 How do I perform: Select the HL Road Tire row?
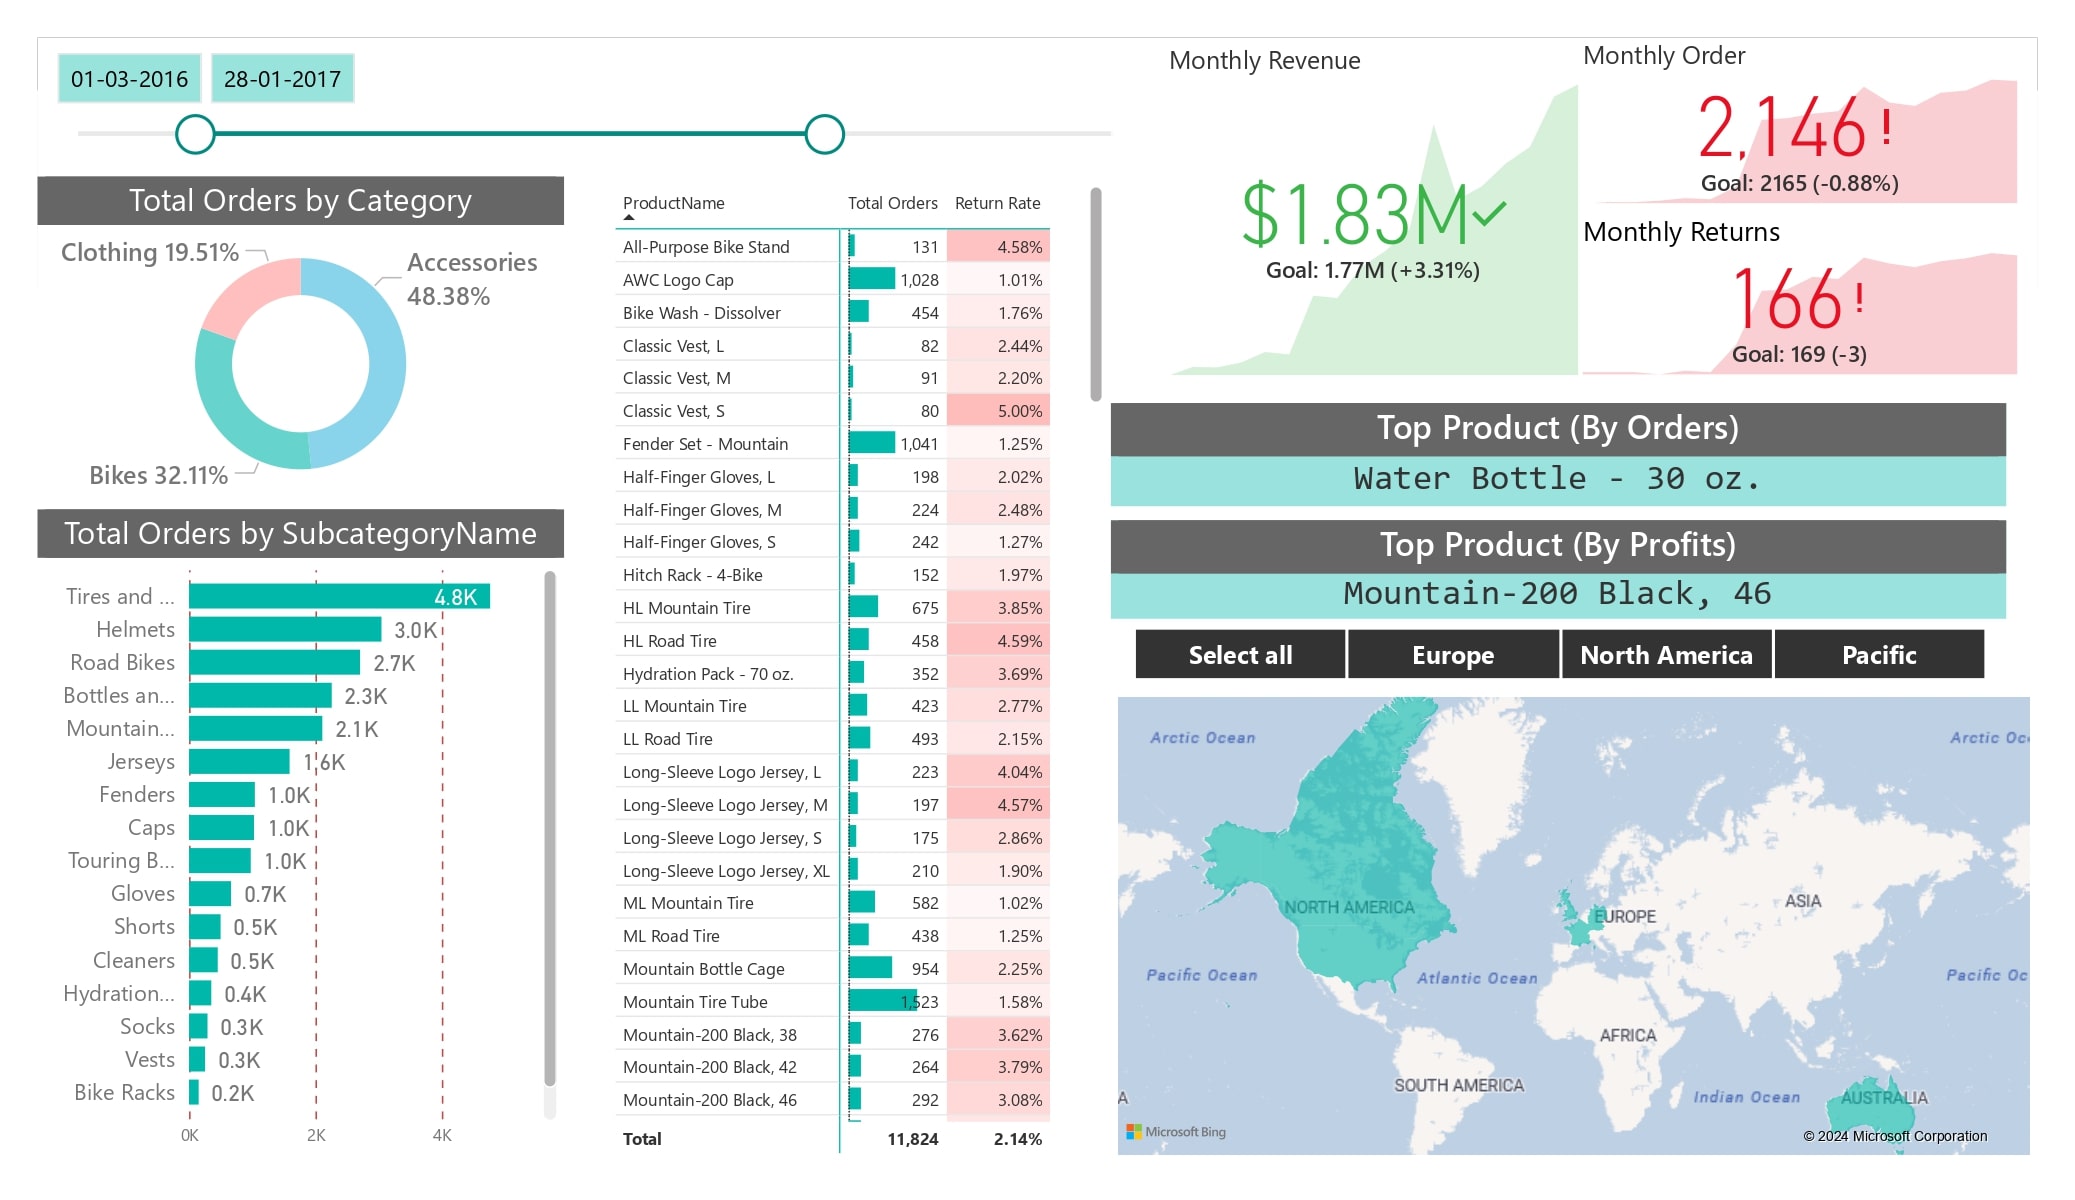click(832, 641)
